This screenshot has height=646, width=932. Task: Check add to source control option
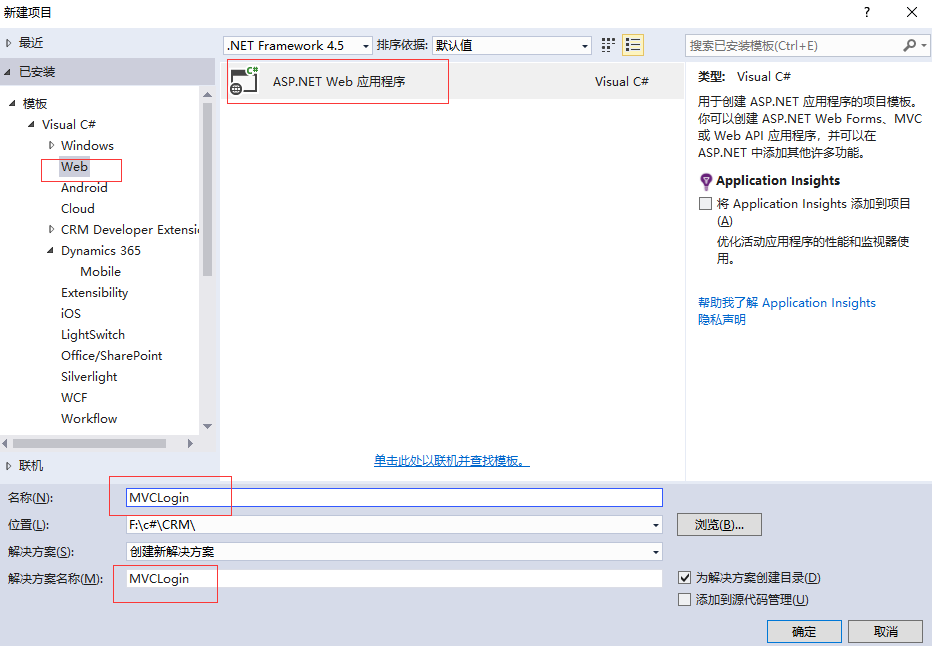[x=684, y=600]
